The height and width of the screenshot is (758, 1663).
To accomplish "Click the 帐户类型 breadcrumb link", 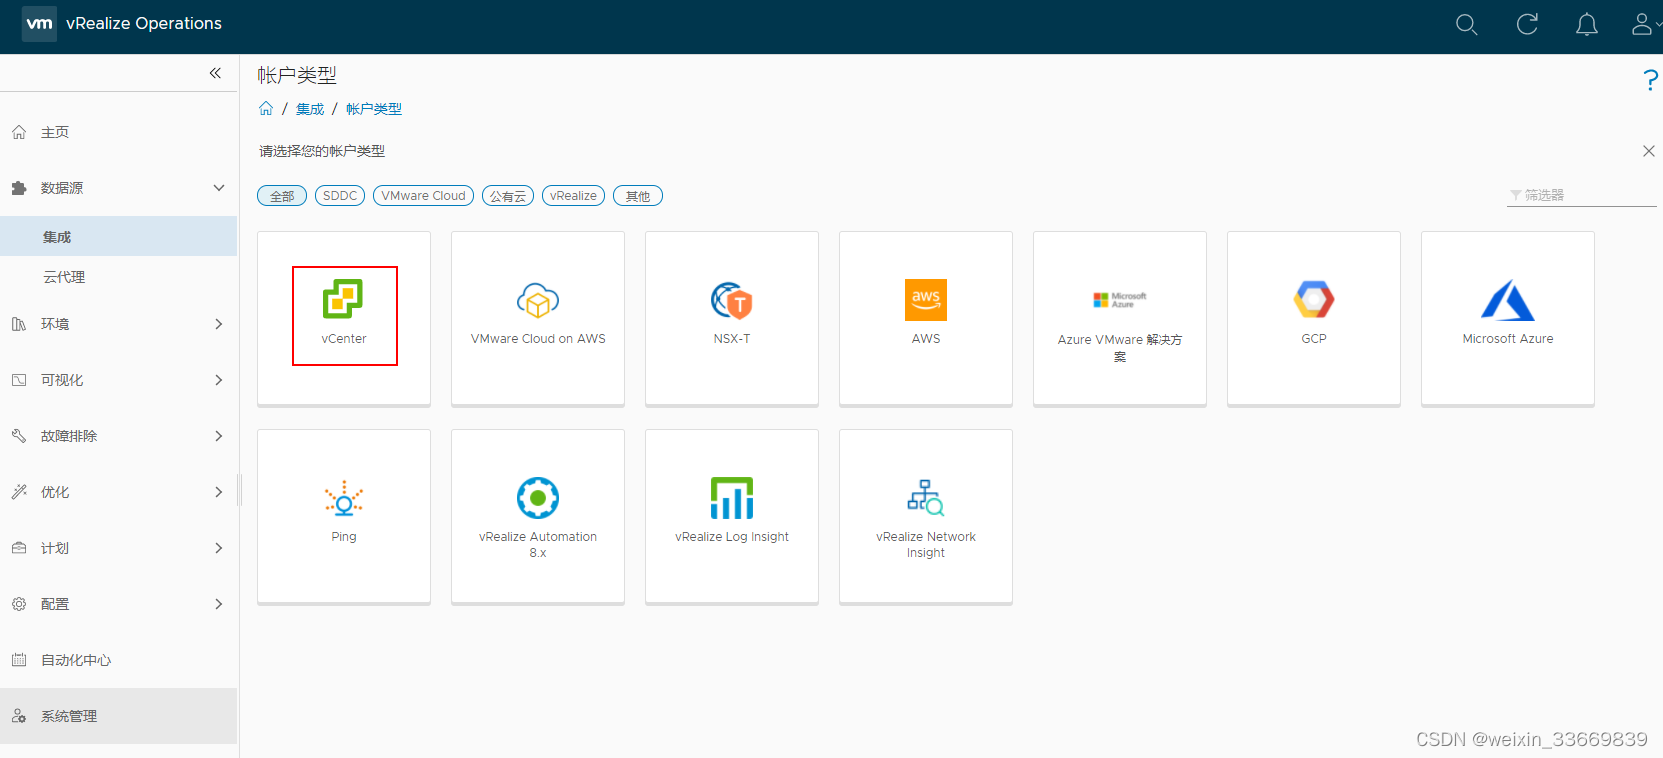I will 374,109.
